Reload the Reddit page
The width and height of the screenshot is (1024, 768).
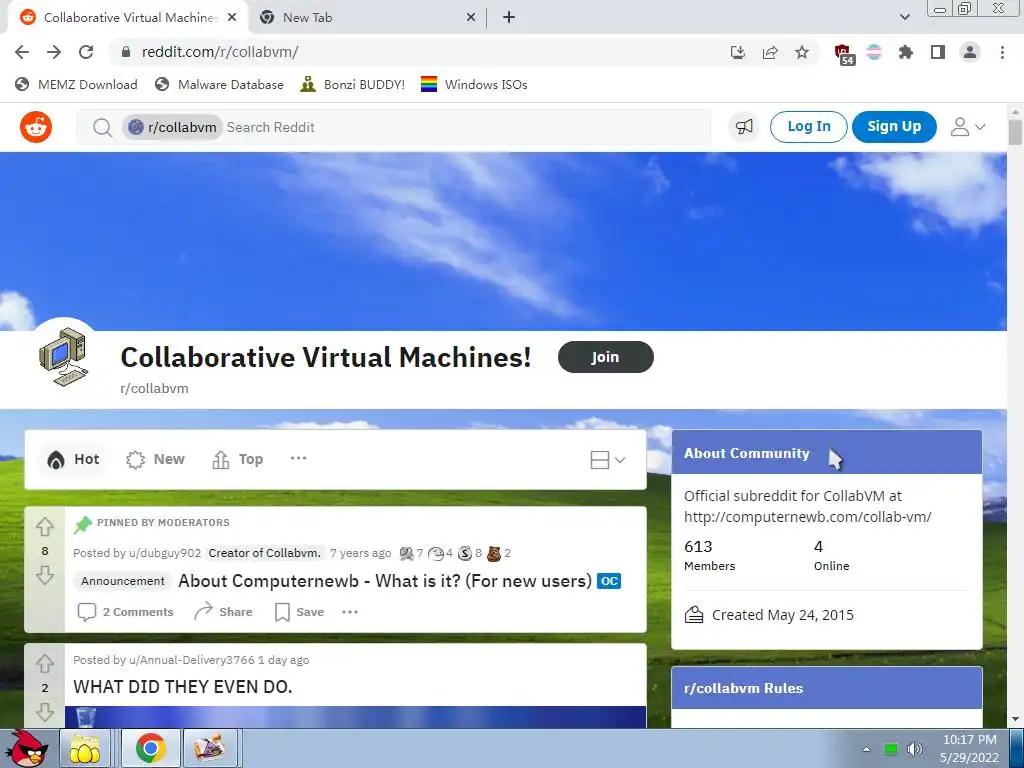pyautogui.click(x=86, y=52)
